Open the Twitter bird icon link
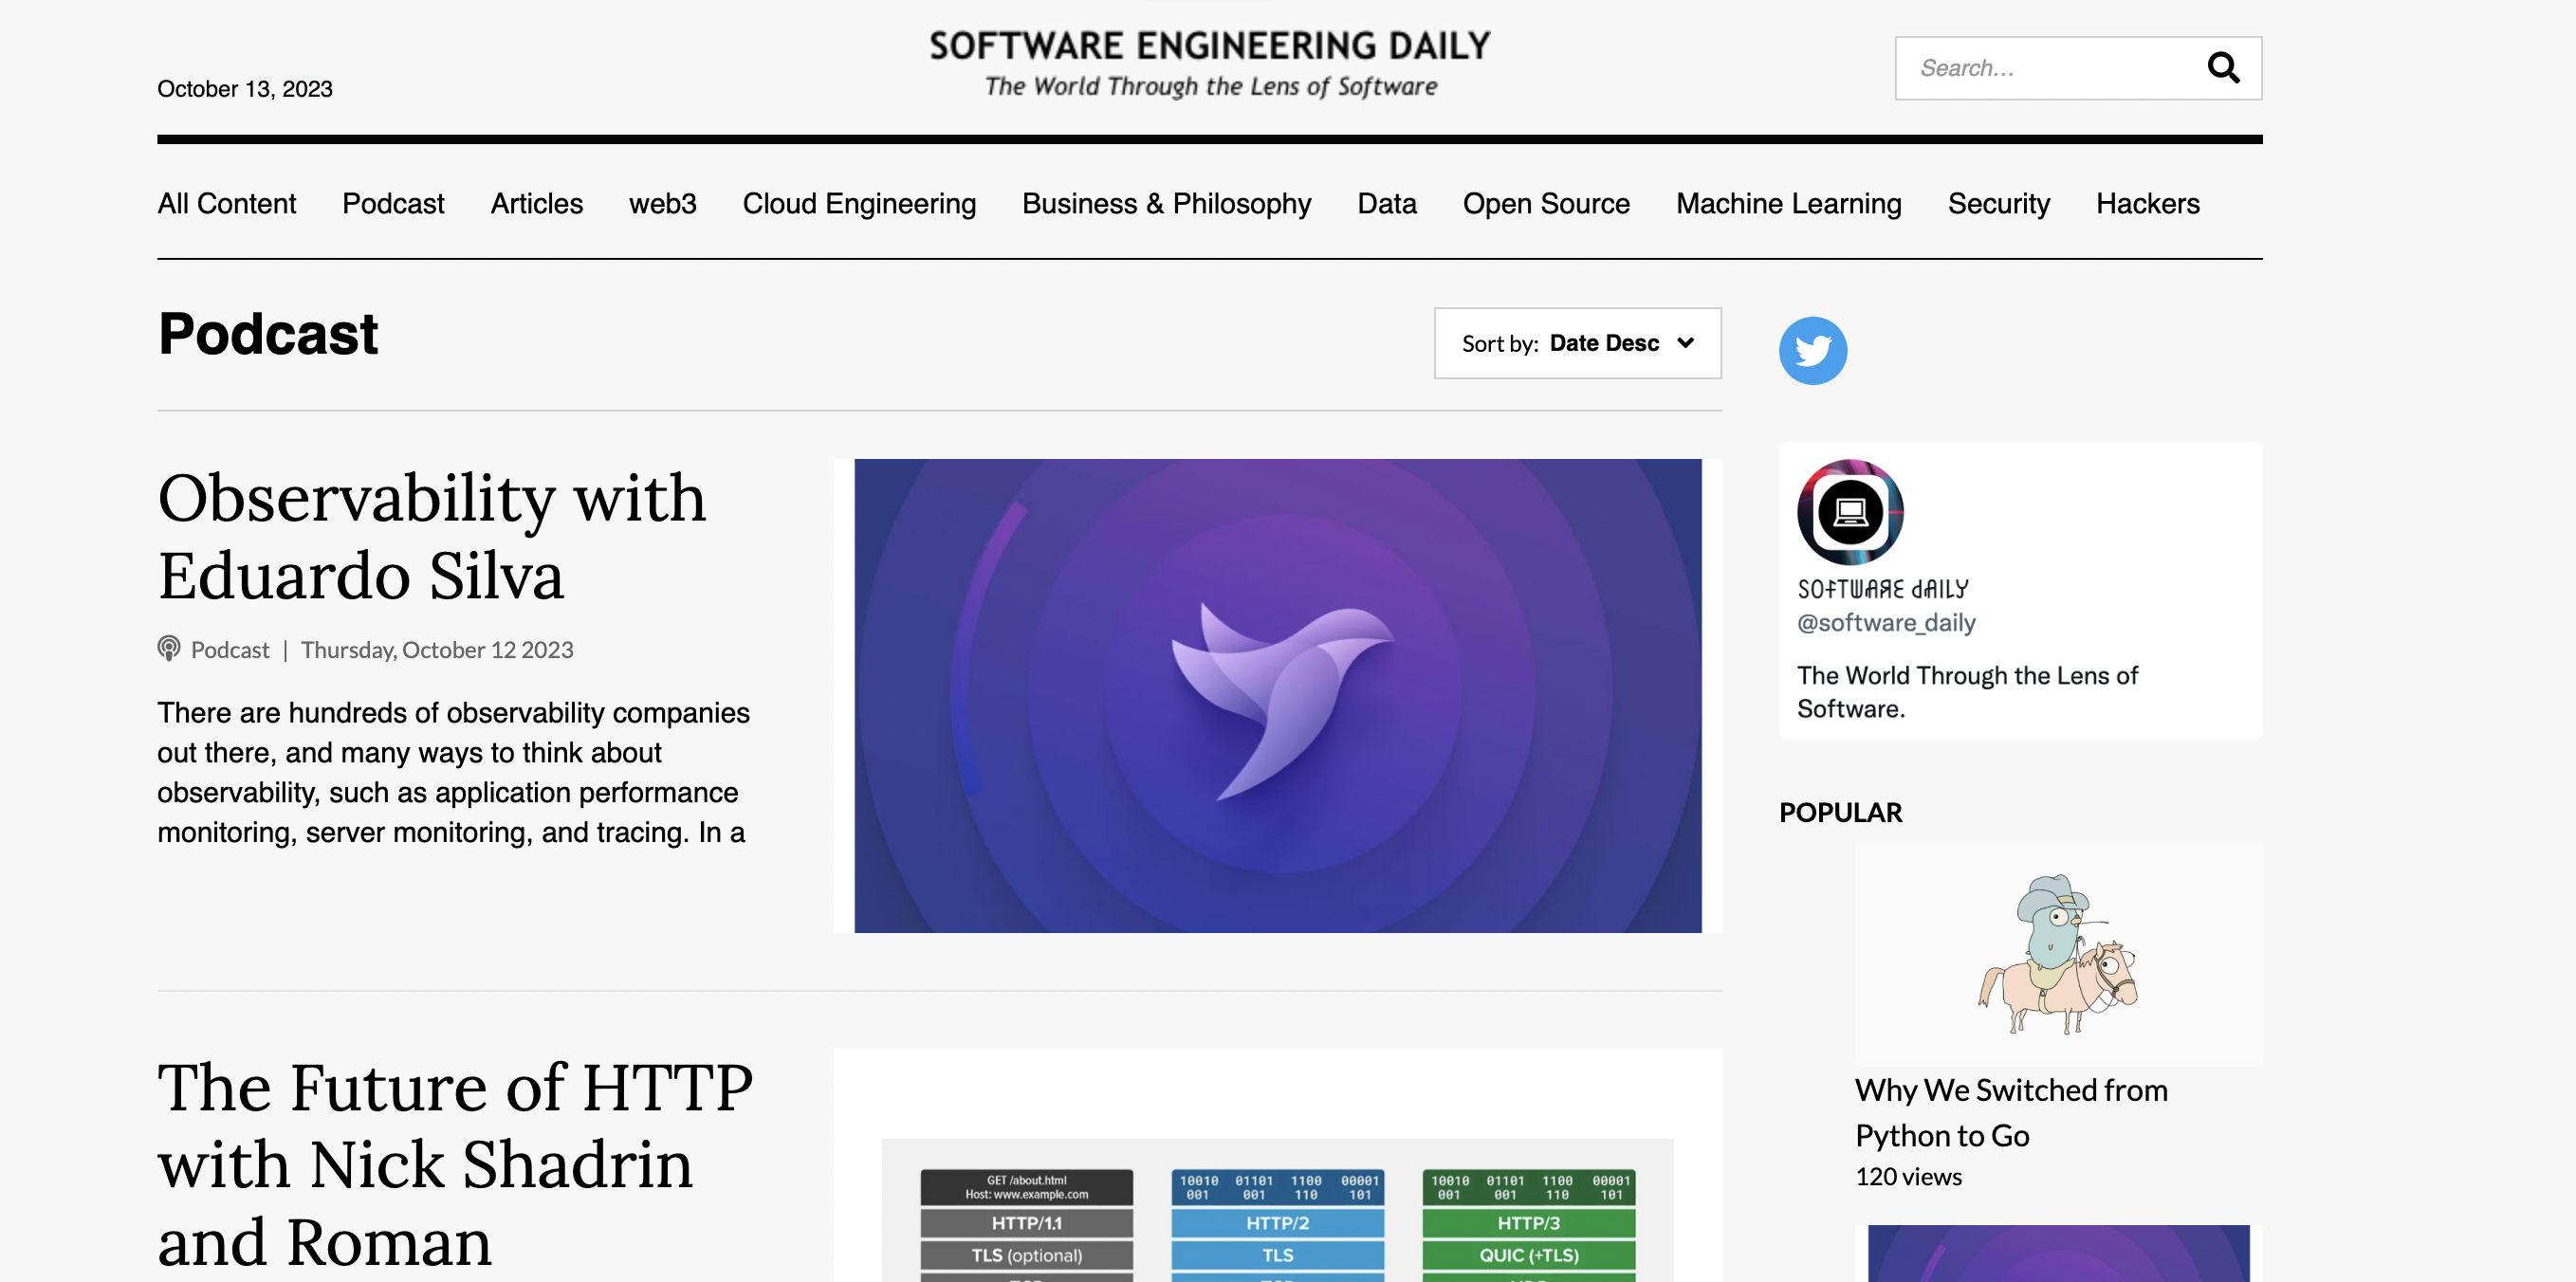2576x1282 pixels. (1812, 351)
